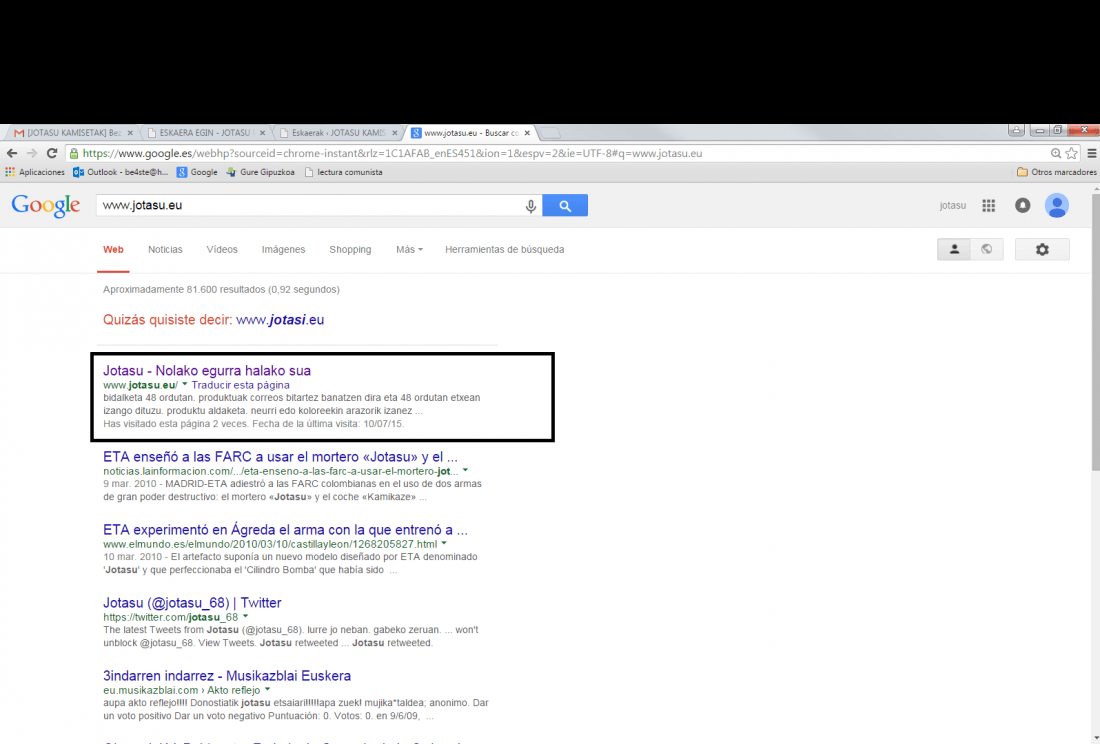Viewport: 1100px width, 744px height.
Task: Open search settings gear
Action: tap(1042, 250)
